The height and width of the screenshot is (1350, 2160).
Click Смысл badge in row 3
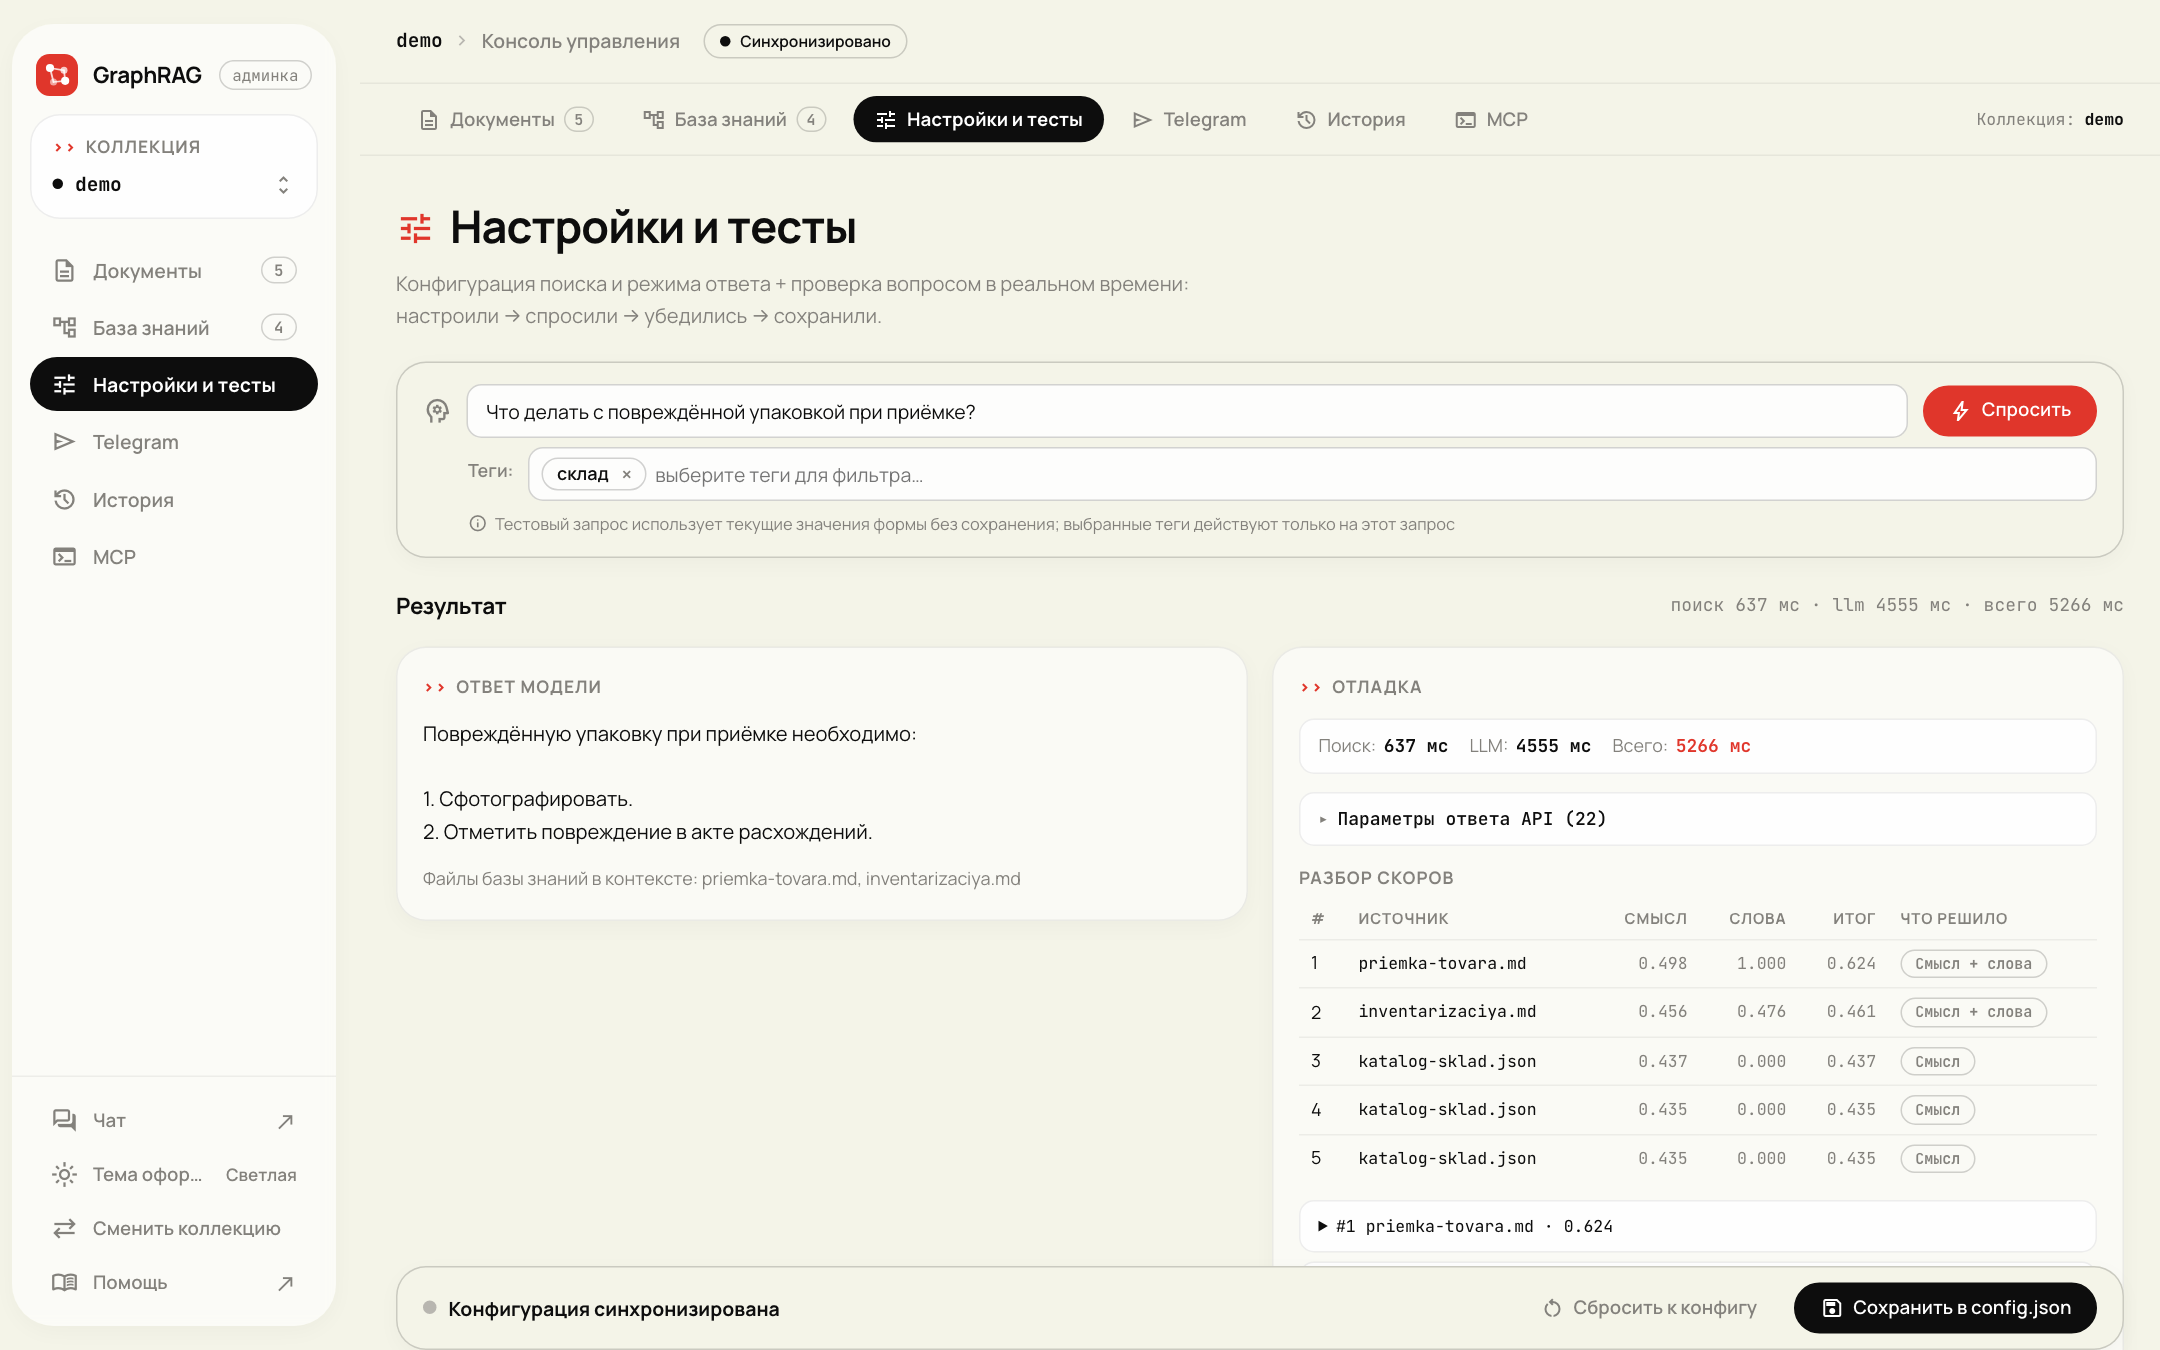point(1937,1062)
